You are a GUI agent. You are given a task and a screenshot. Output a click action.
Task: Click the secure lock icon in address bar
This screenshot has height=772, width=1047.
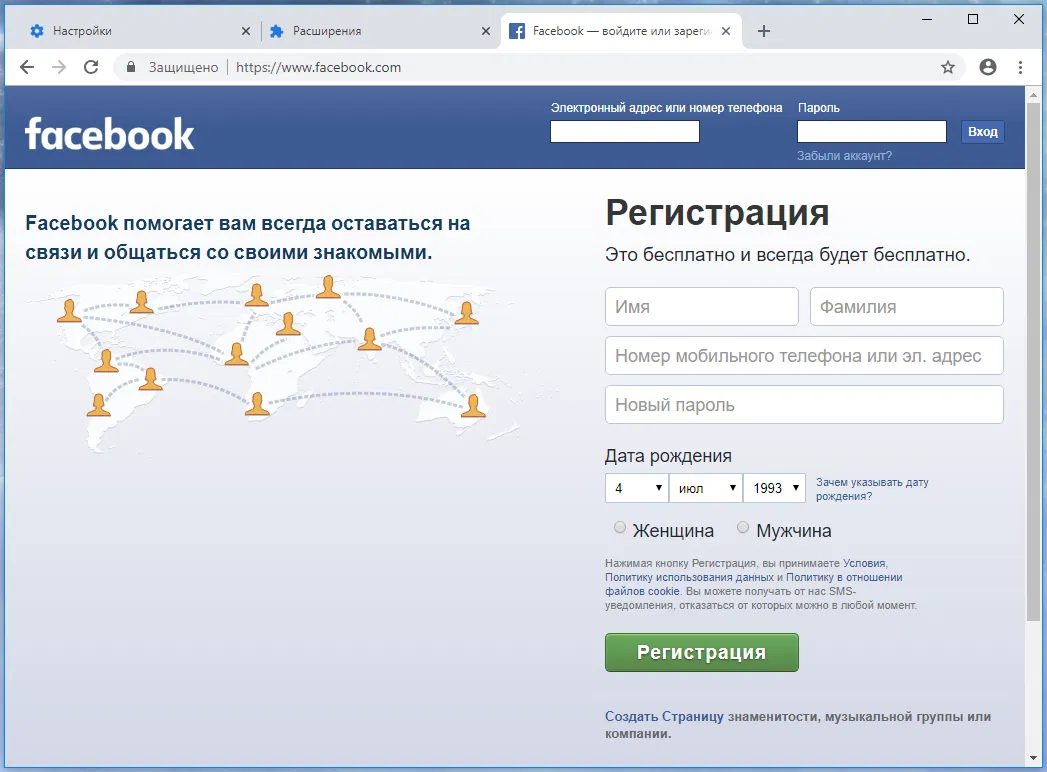coord(131,67)
